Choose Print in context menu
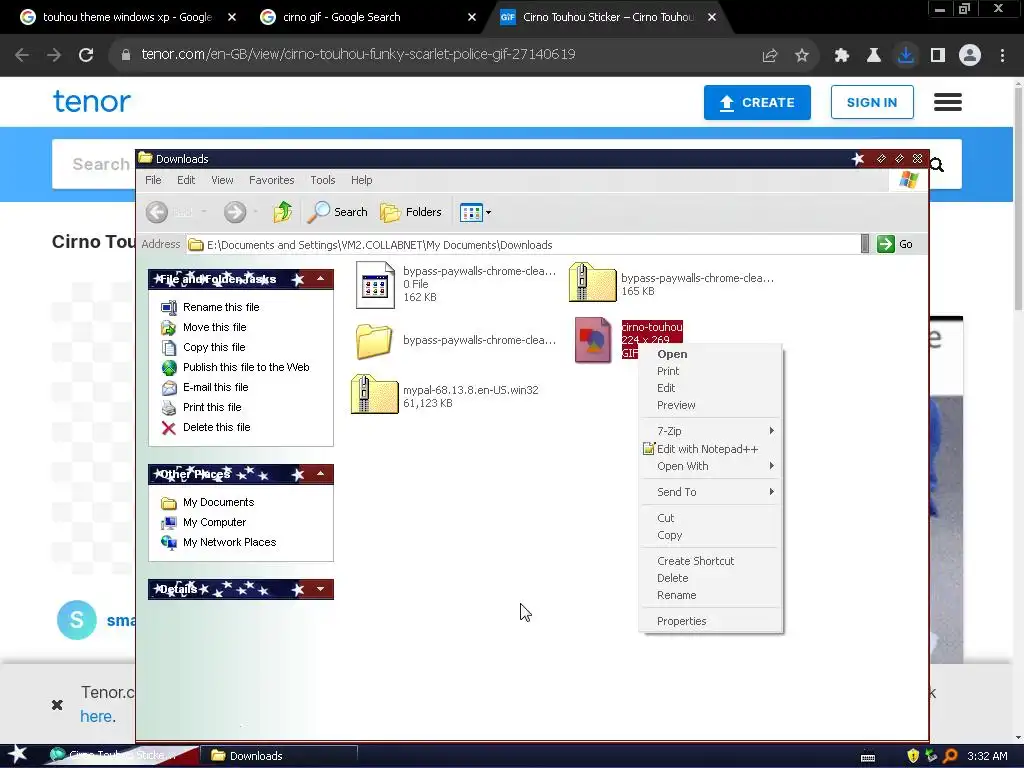The image size is (1024, 768). click(x=711, y=371)
